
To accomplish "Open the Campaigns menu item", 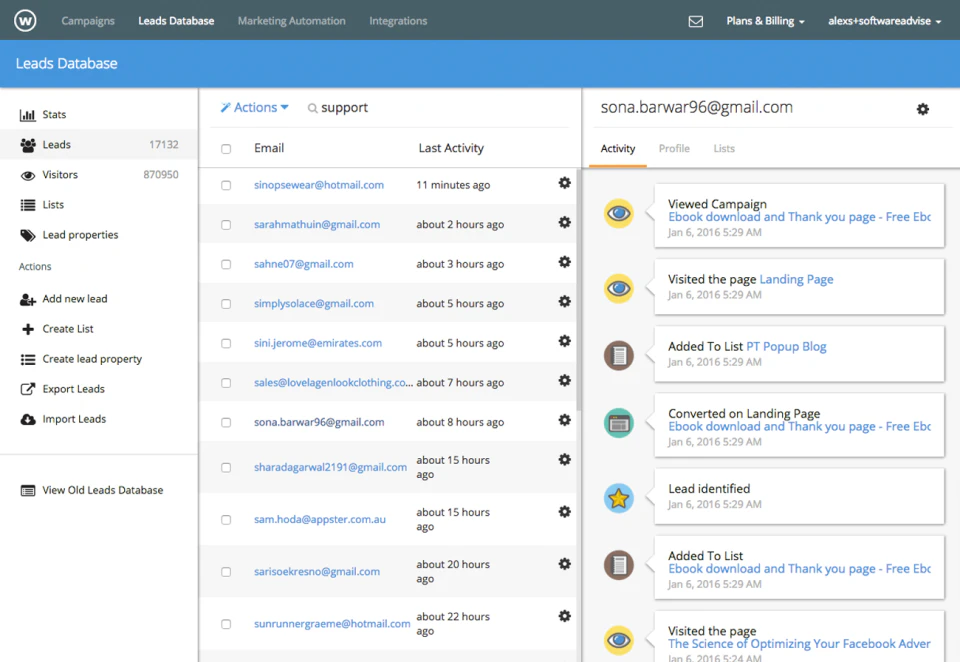I will click(x=87, y=19).
